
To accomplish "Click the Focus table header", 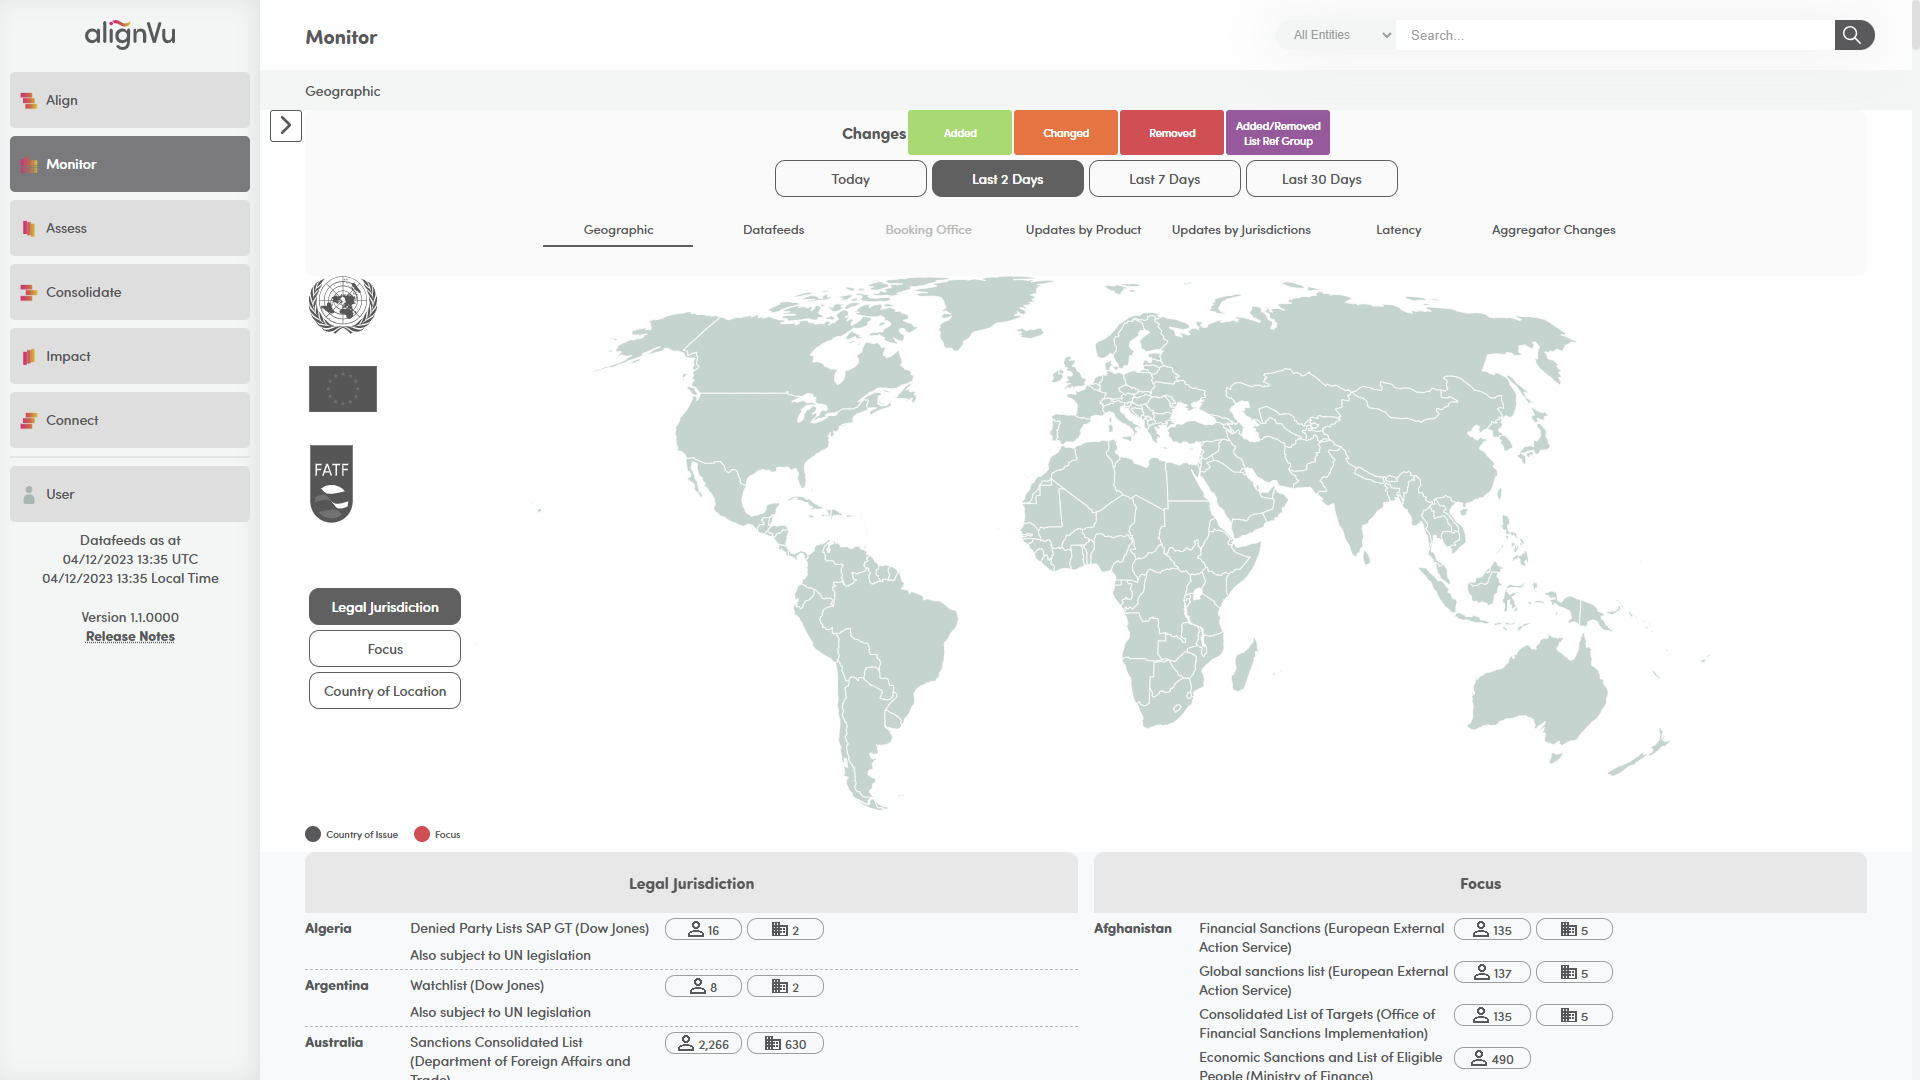I will click(1480, 884).
